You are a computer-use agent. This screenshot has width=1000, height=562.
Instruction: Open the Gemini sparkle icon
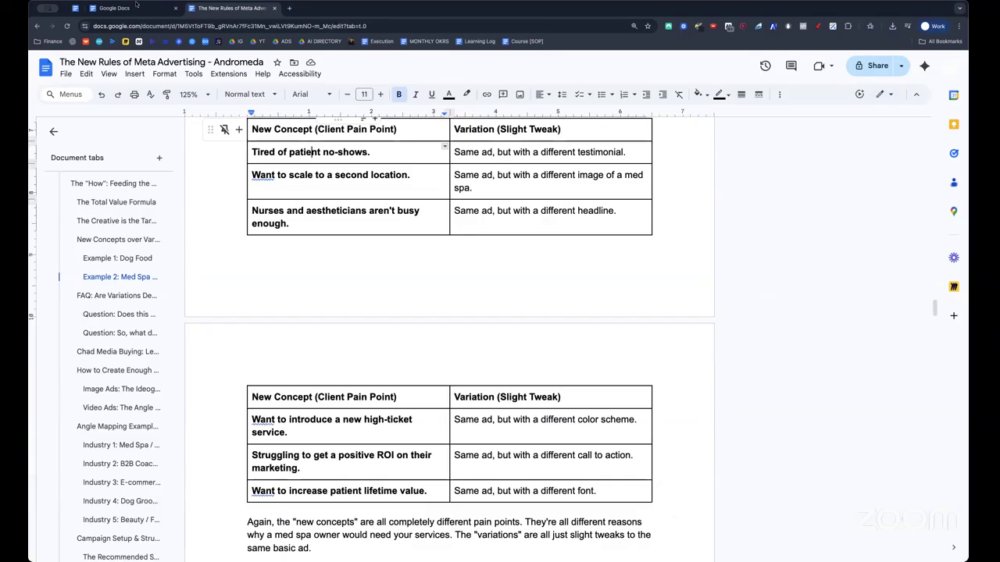(x=925, y=66)
